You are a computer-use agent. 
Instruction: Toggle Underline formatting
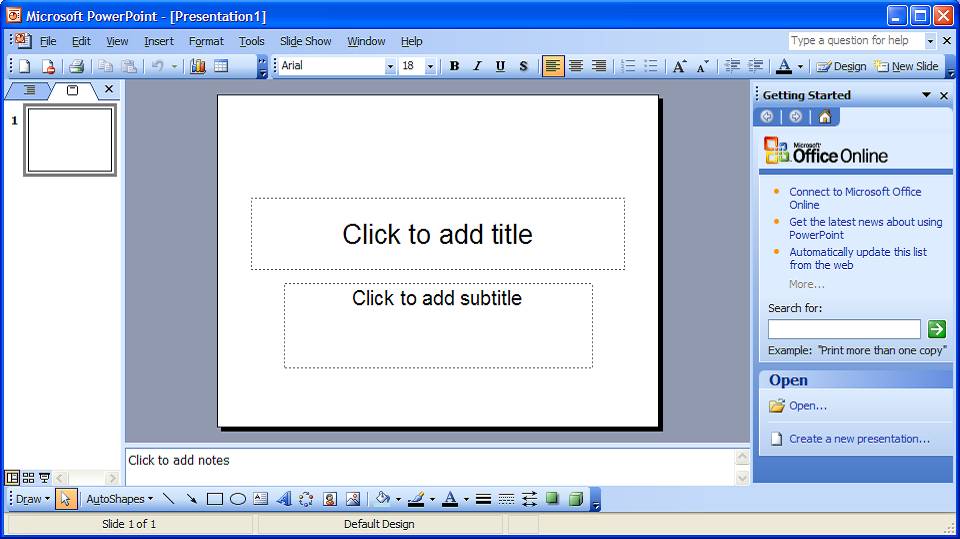[x=500, y=66]
